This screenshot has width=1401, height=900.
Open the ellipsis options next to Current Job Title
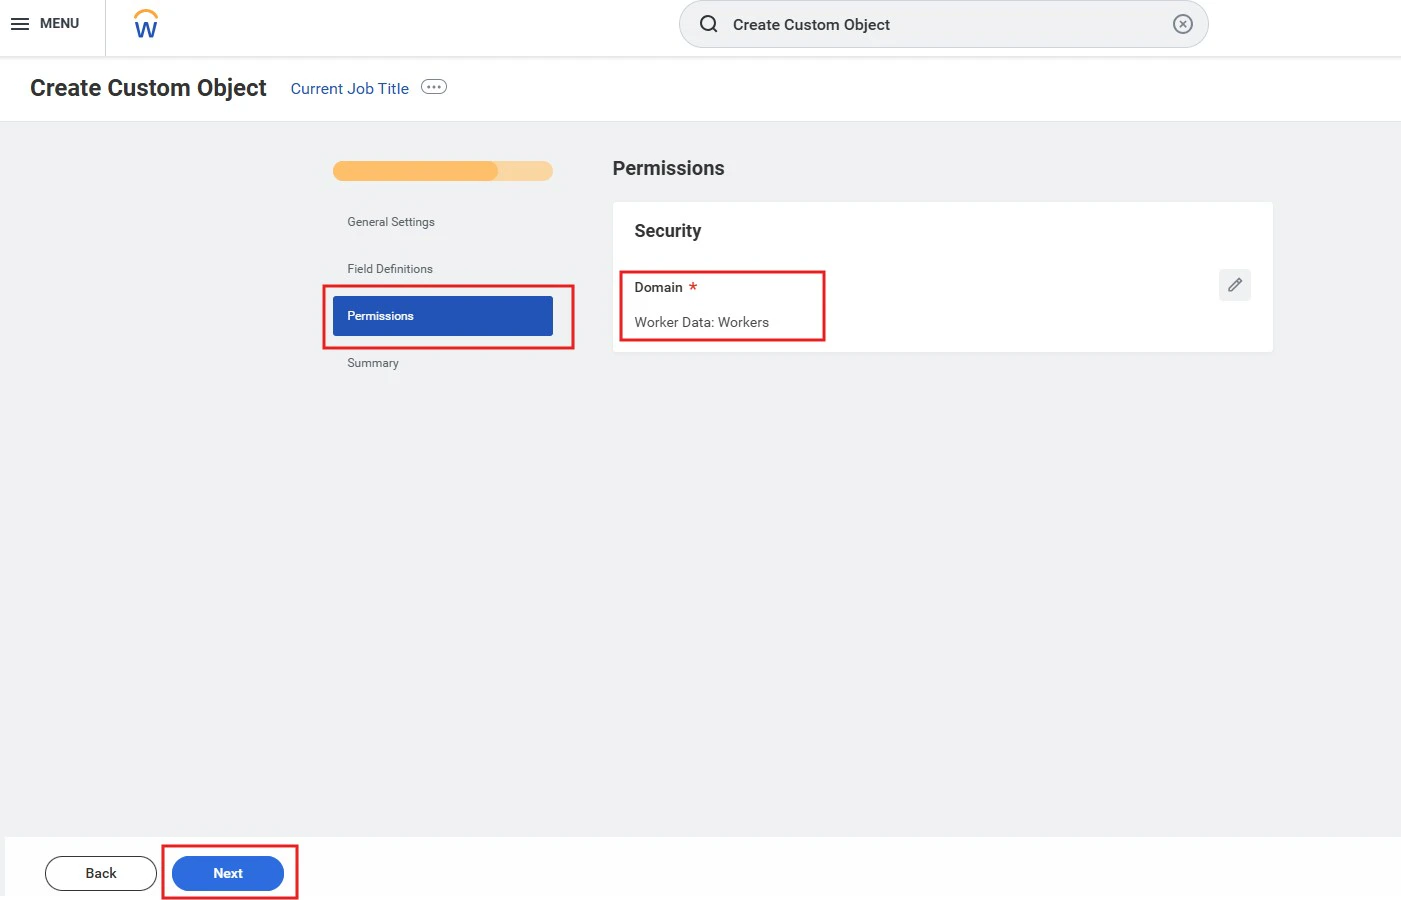point(433,87)
